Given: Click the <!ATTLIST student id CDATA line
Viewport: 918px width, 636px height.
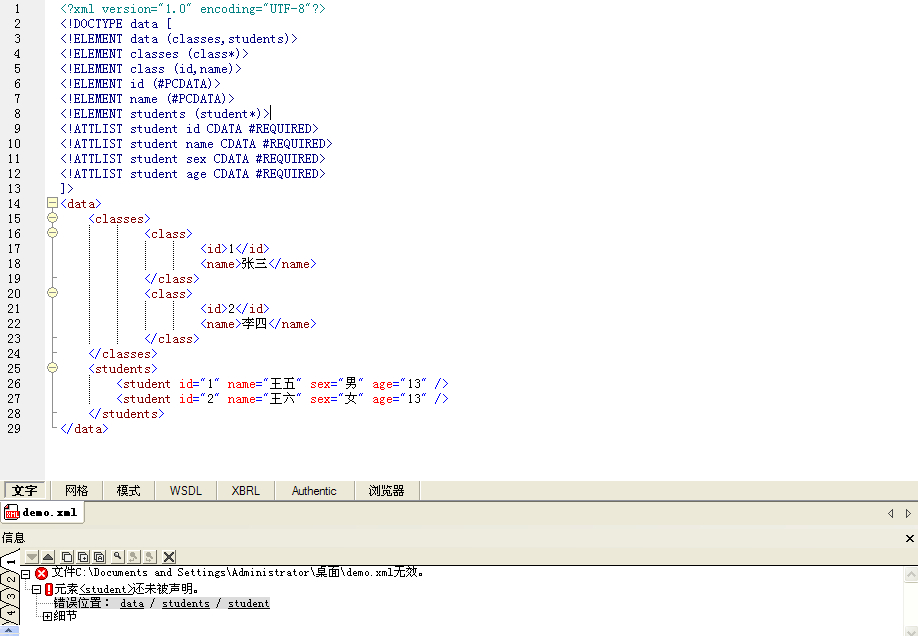Looking at the screenshot, I should 189,129.
